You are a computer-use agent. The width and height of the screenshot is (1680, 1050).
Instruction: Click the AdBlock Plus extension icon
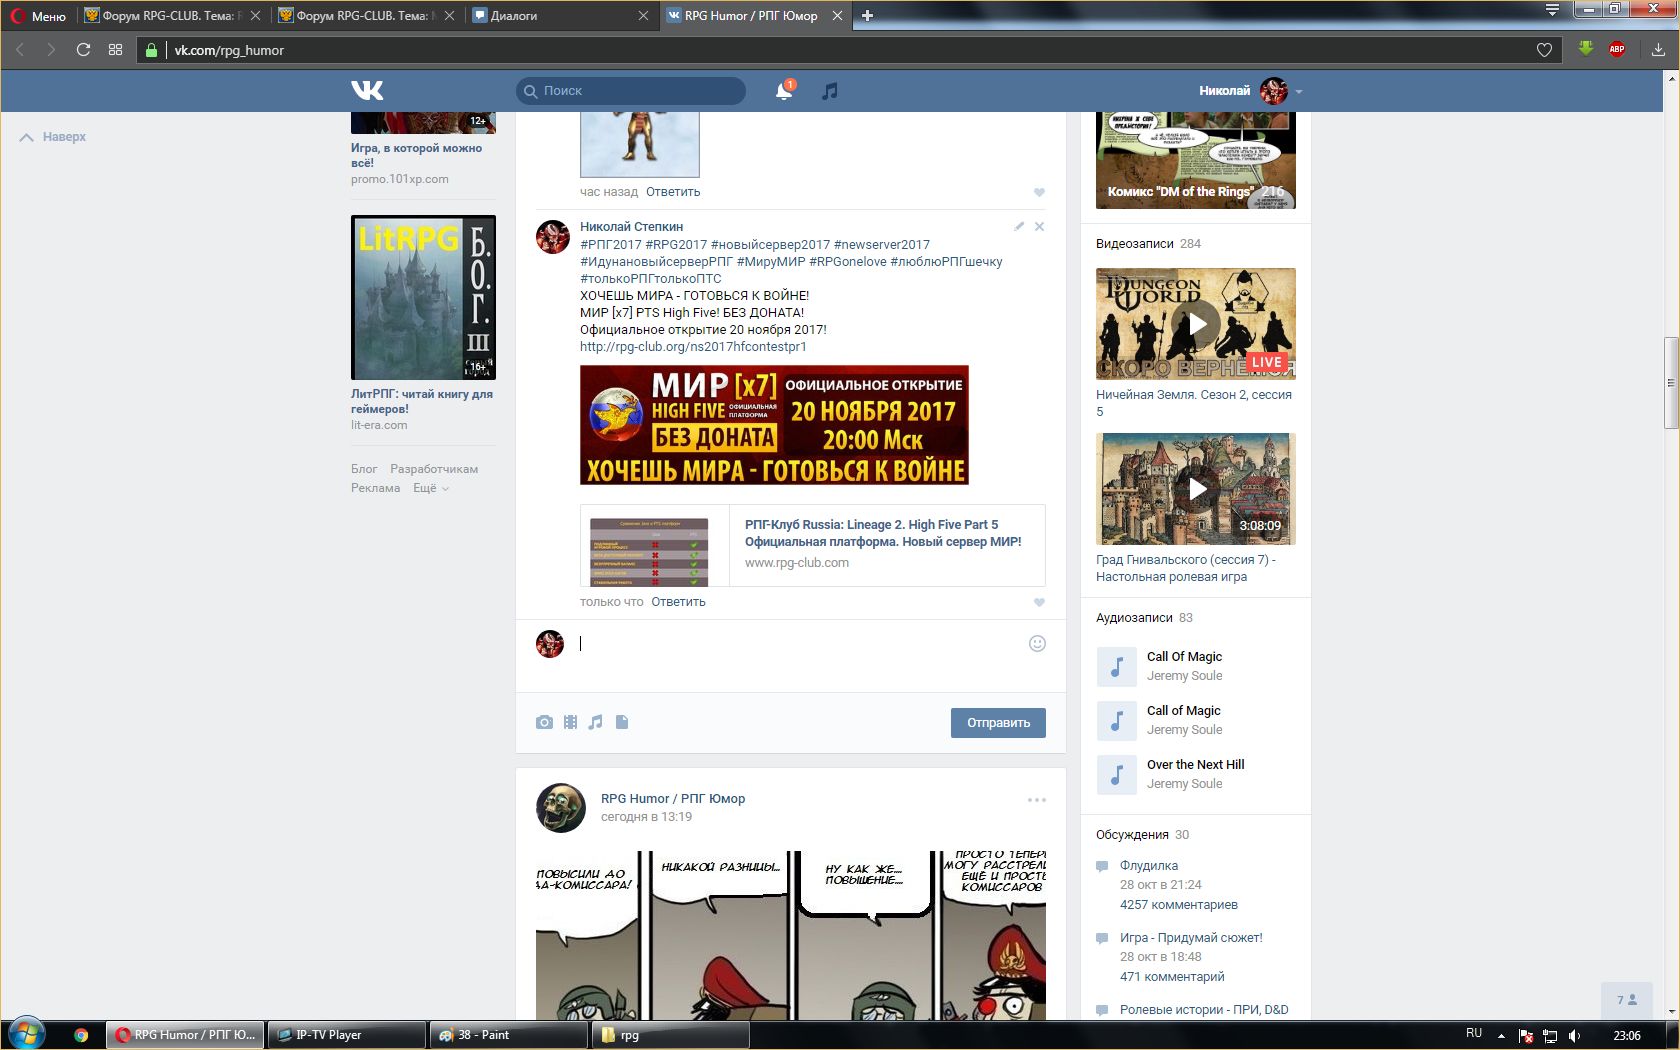tap(1617, 49)
